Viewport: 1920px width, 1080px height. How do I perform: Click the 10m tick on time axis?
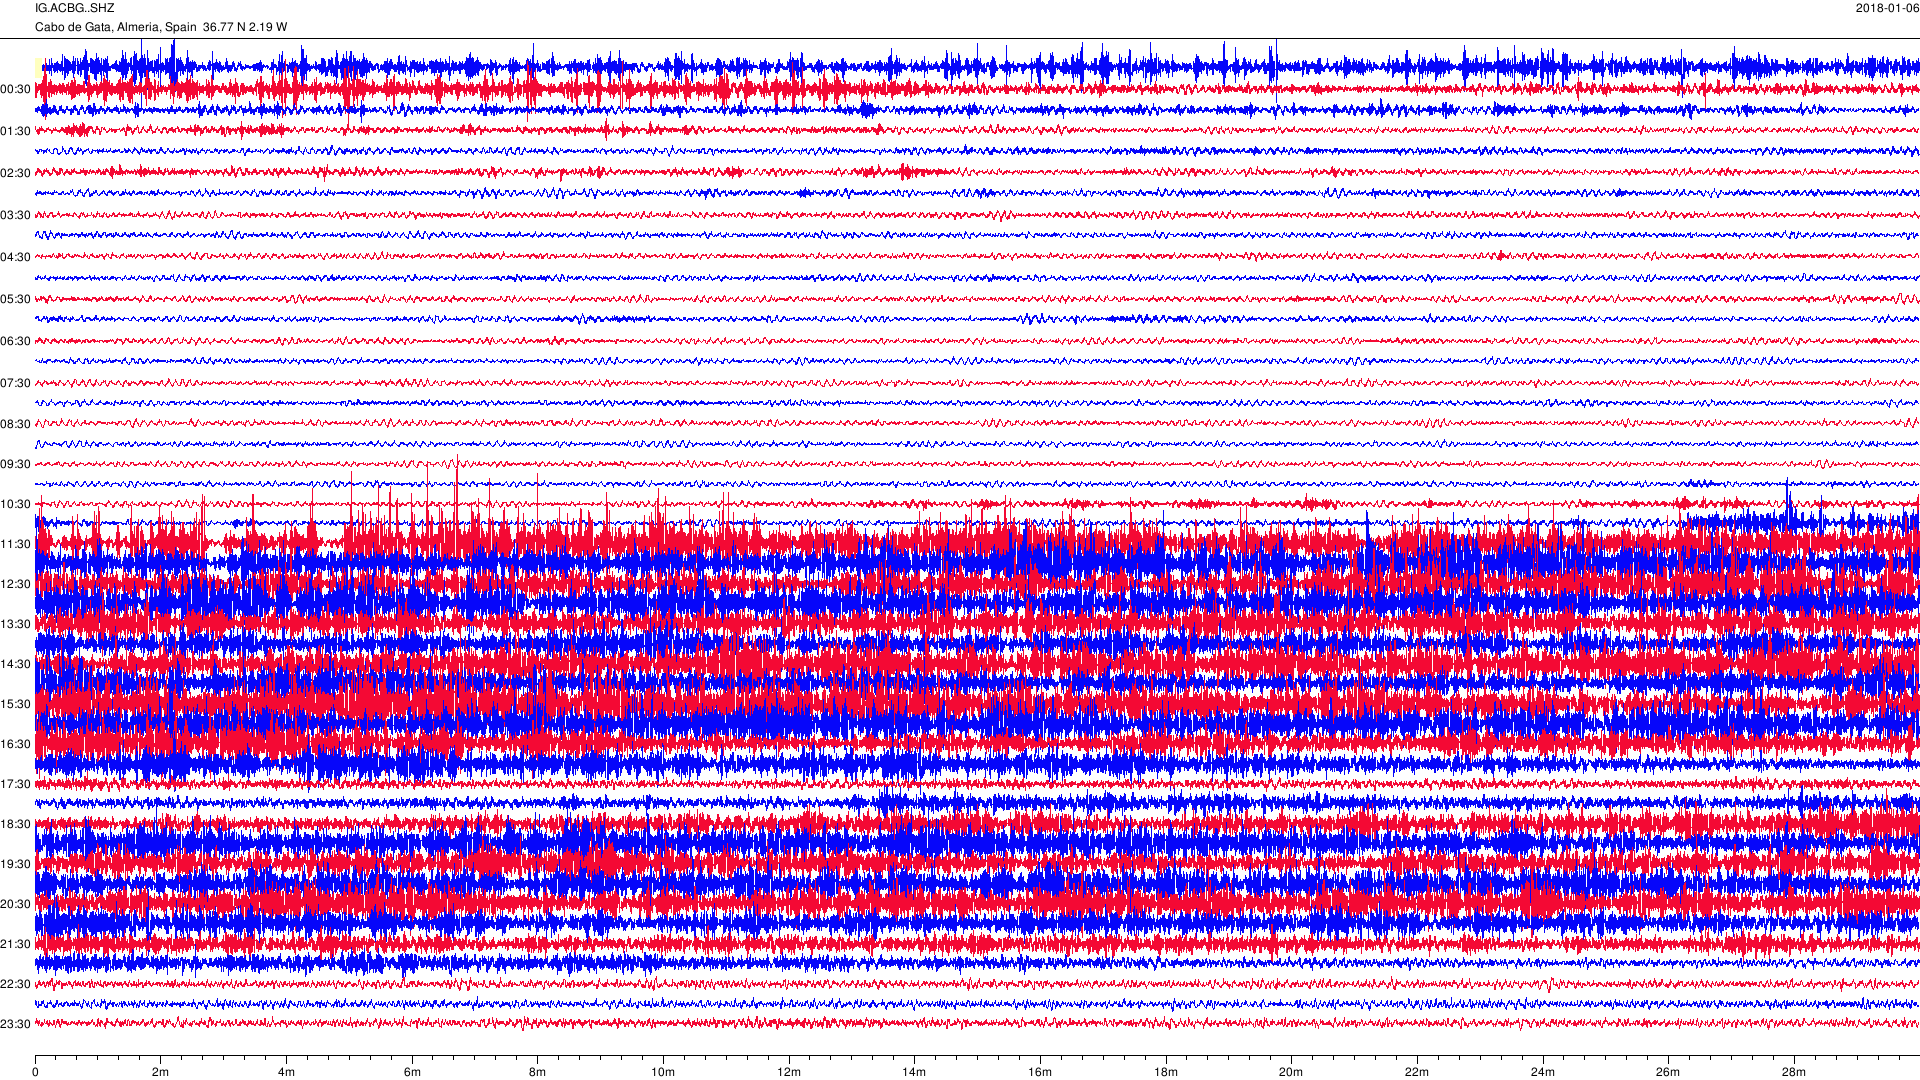click(x=663, y=1072)
